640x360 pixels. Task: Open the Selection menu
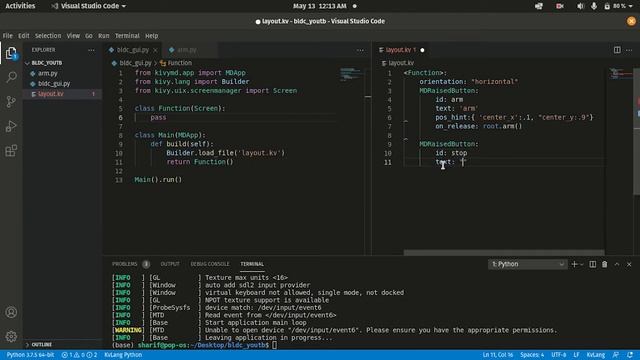[x=48, y=36]
